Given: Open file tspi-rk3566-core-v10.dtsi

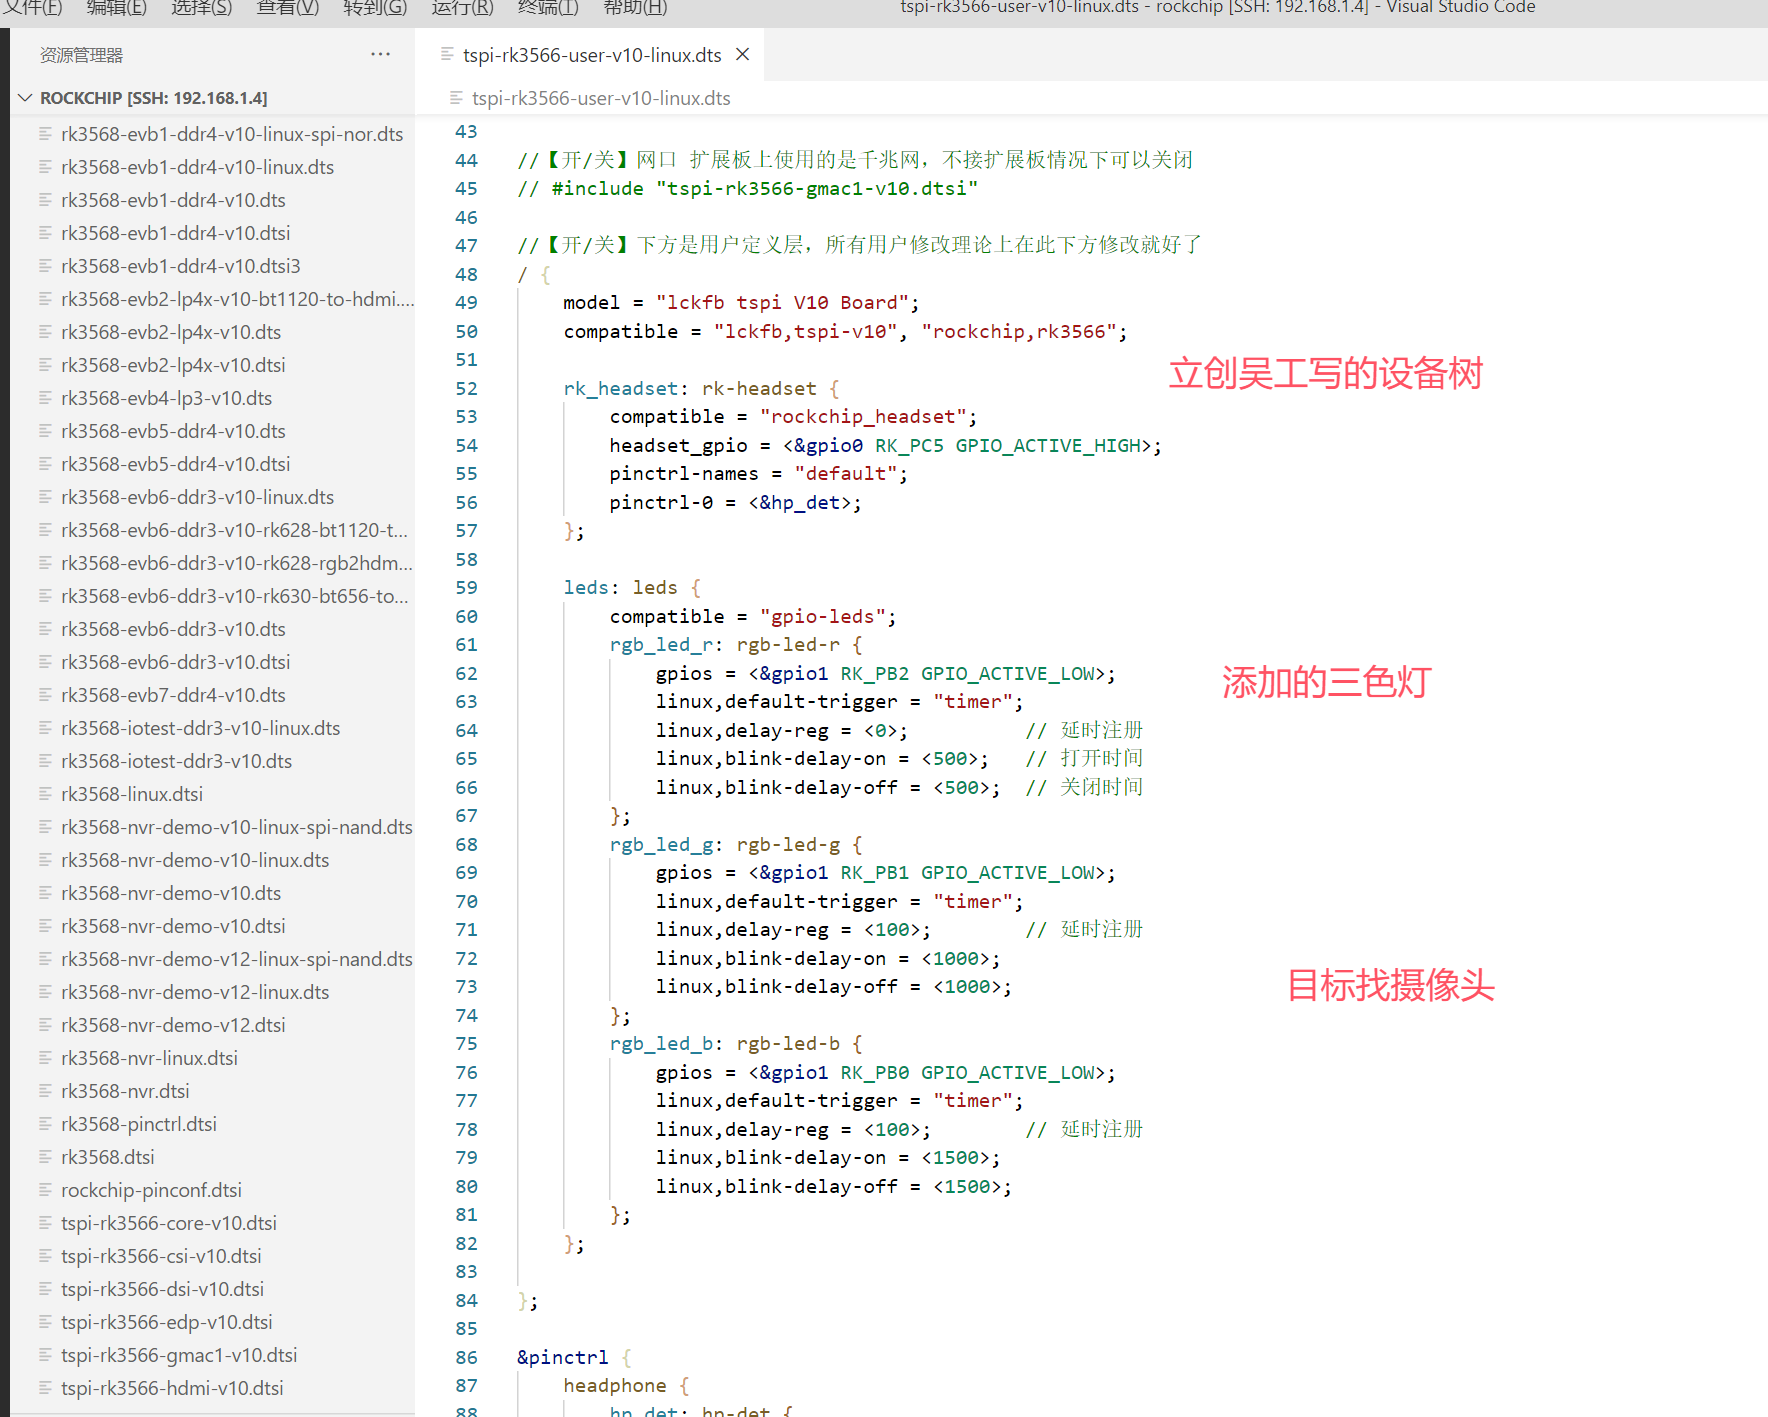Looking at the screenshot, I should click(x=169, y=1223).
